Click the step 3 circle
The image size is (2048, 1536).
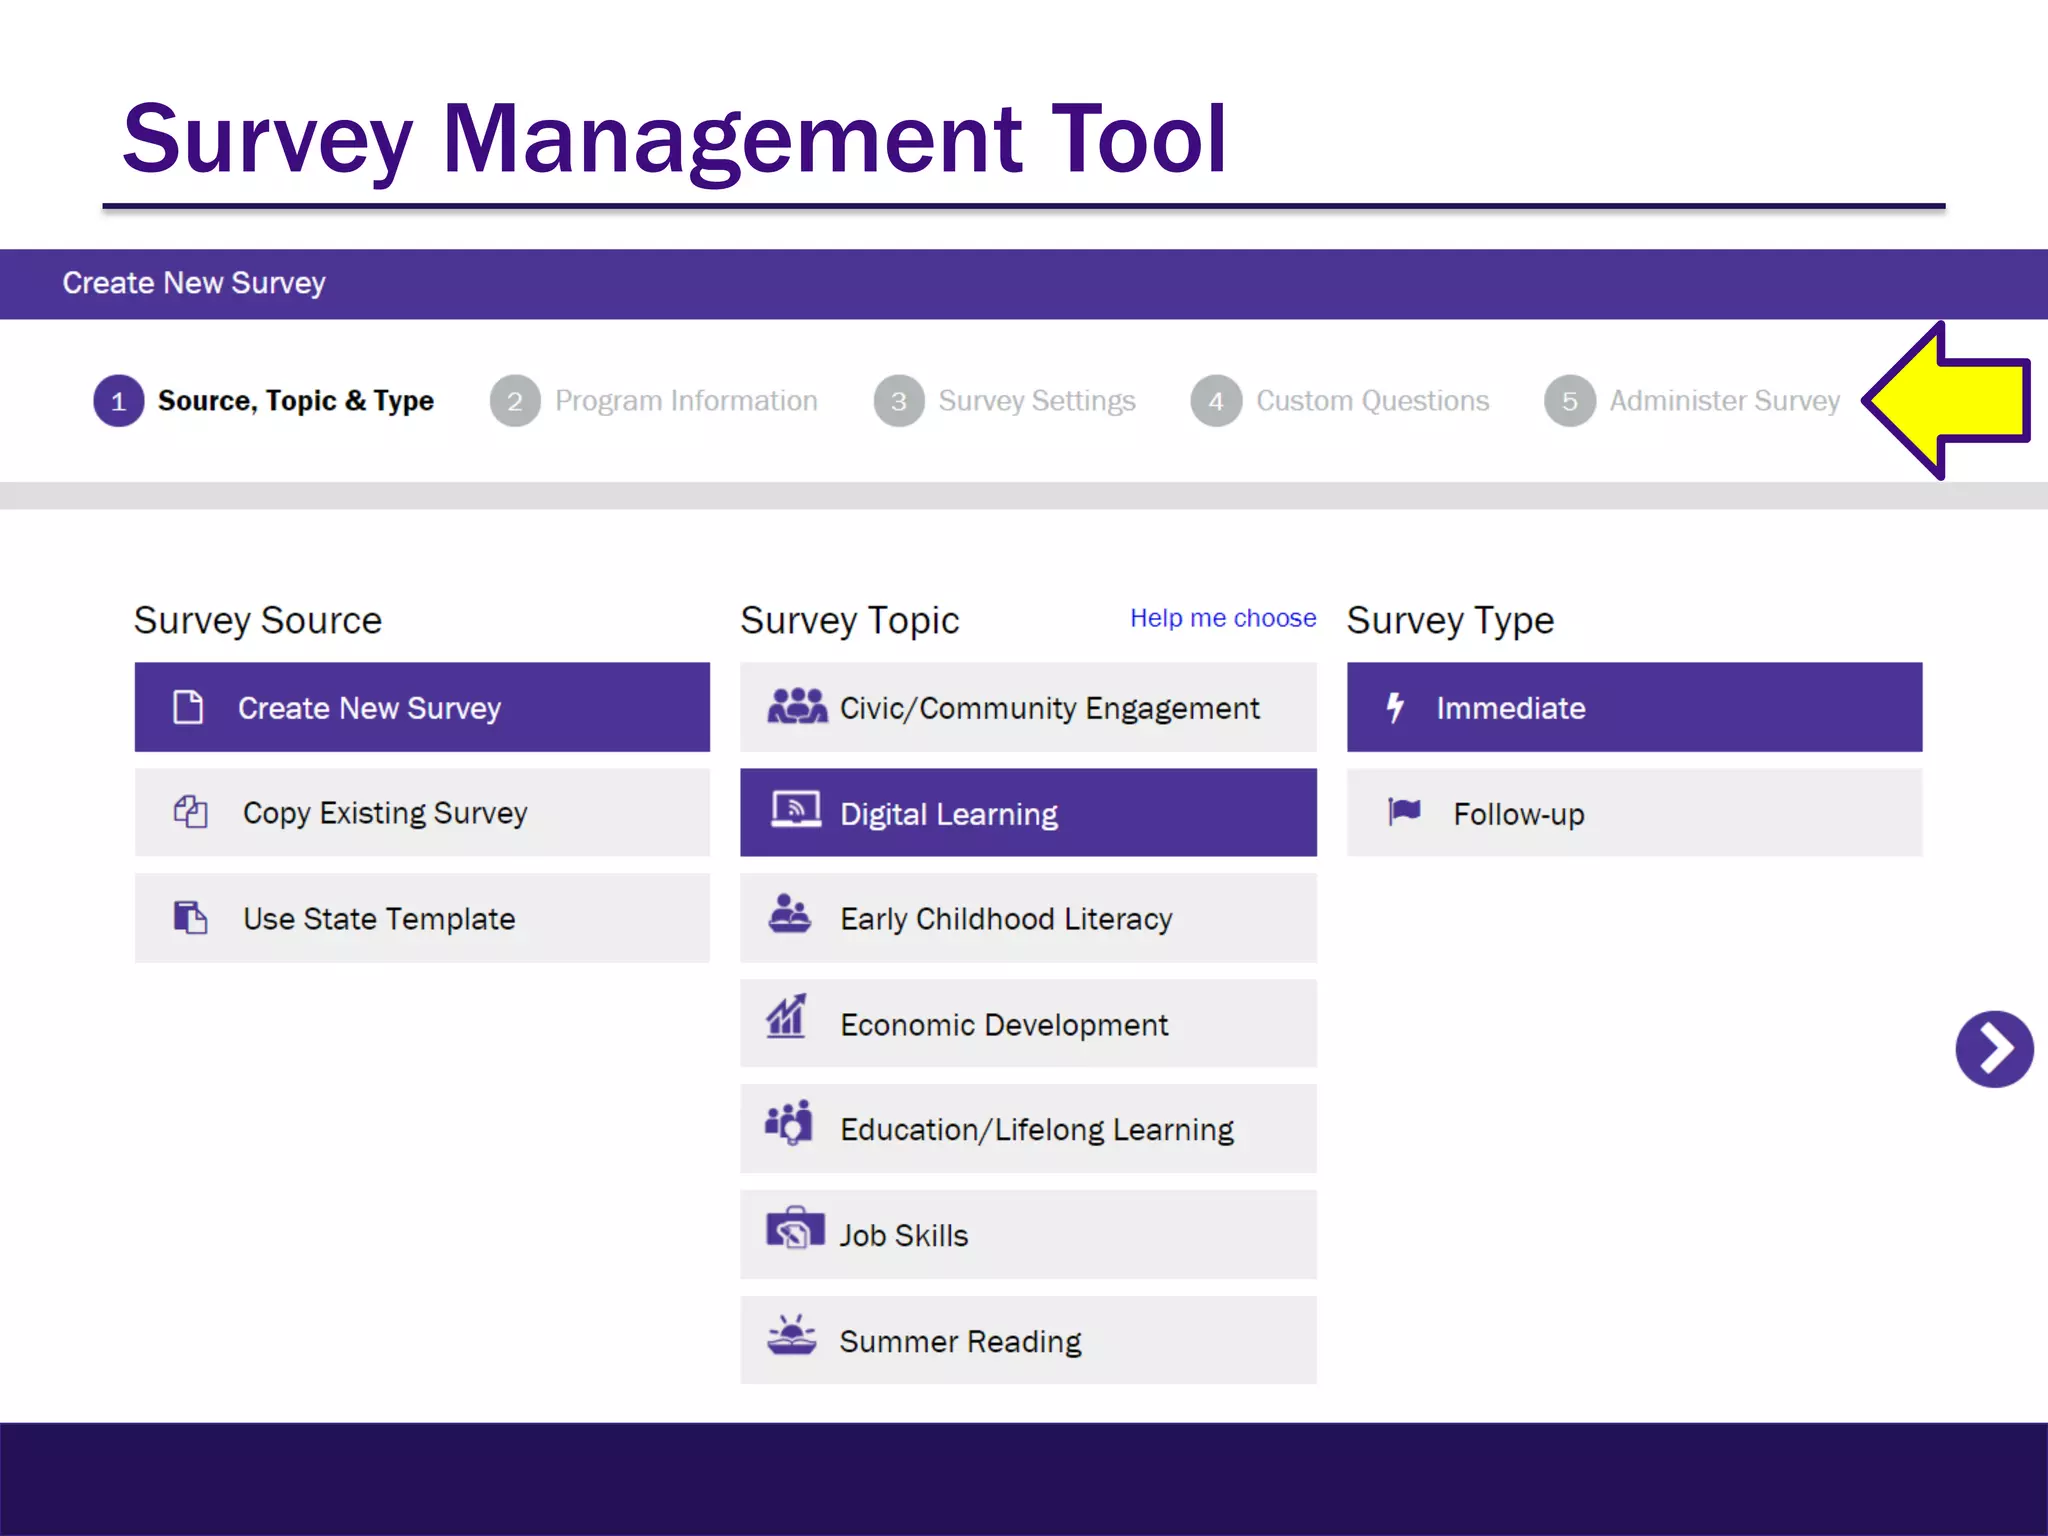899,401
